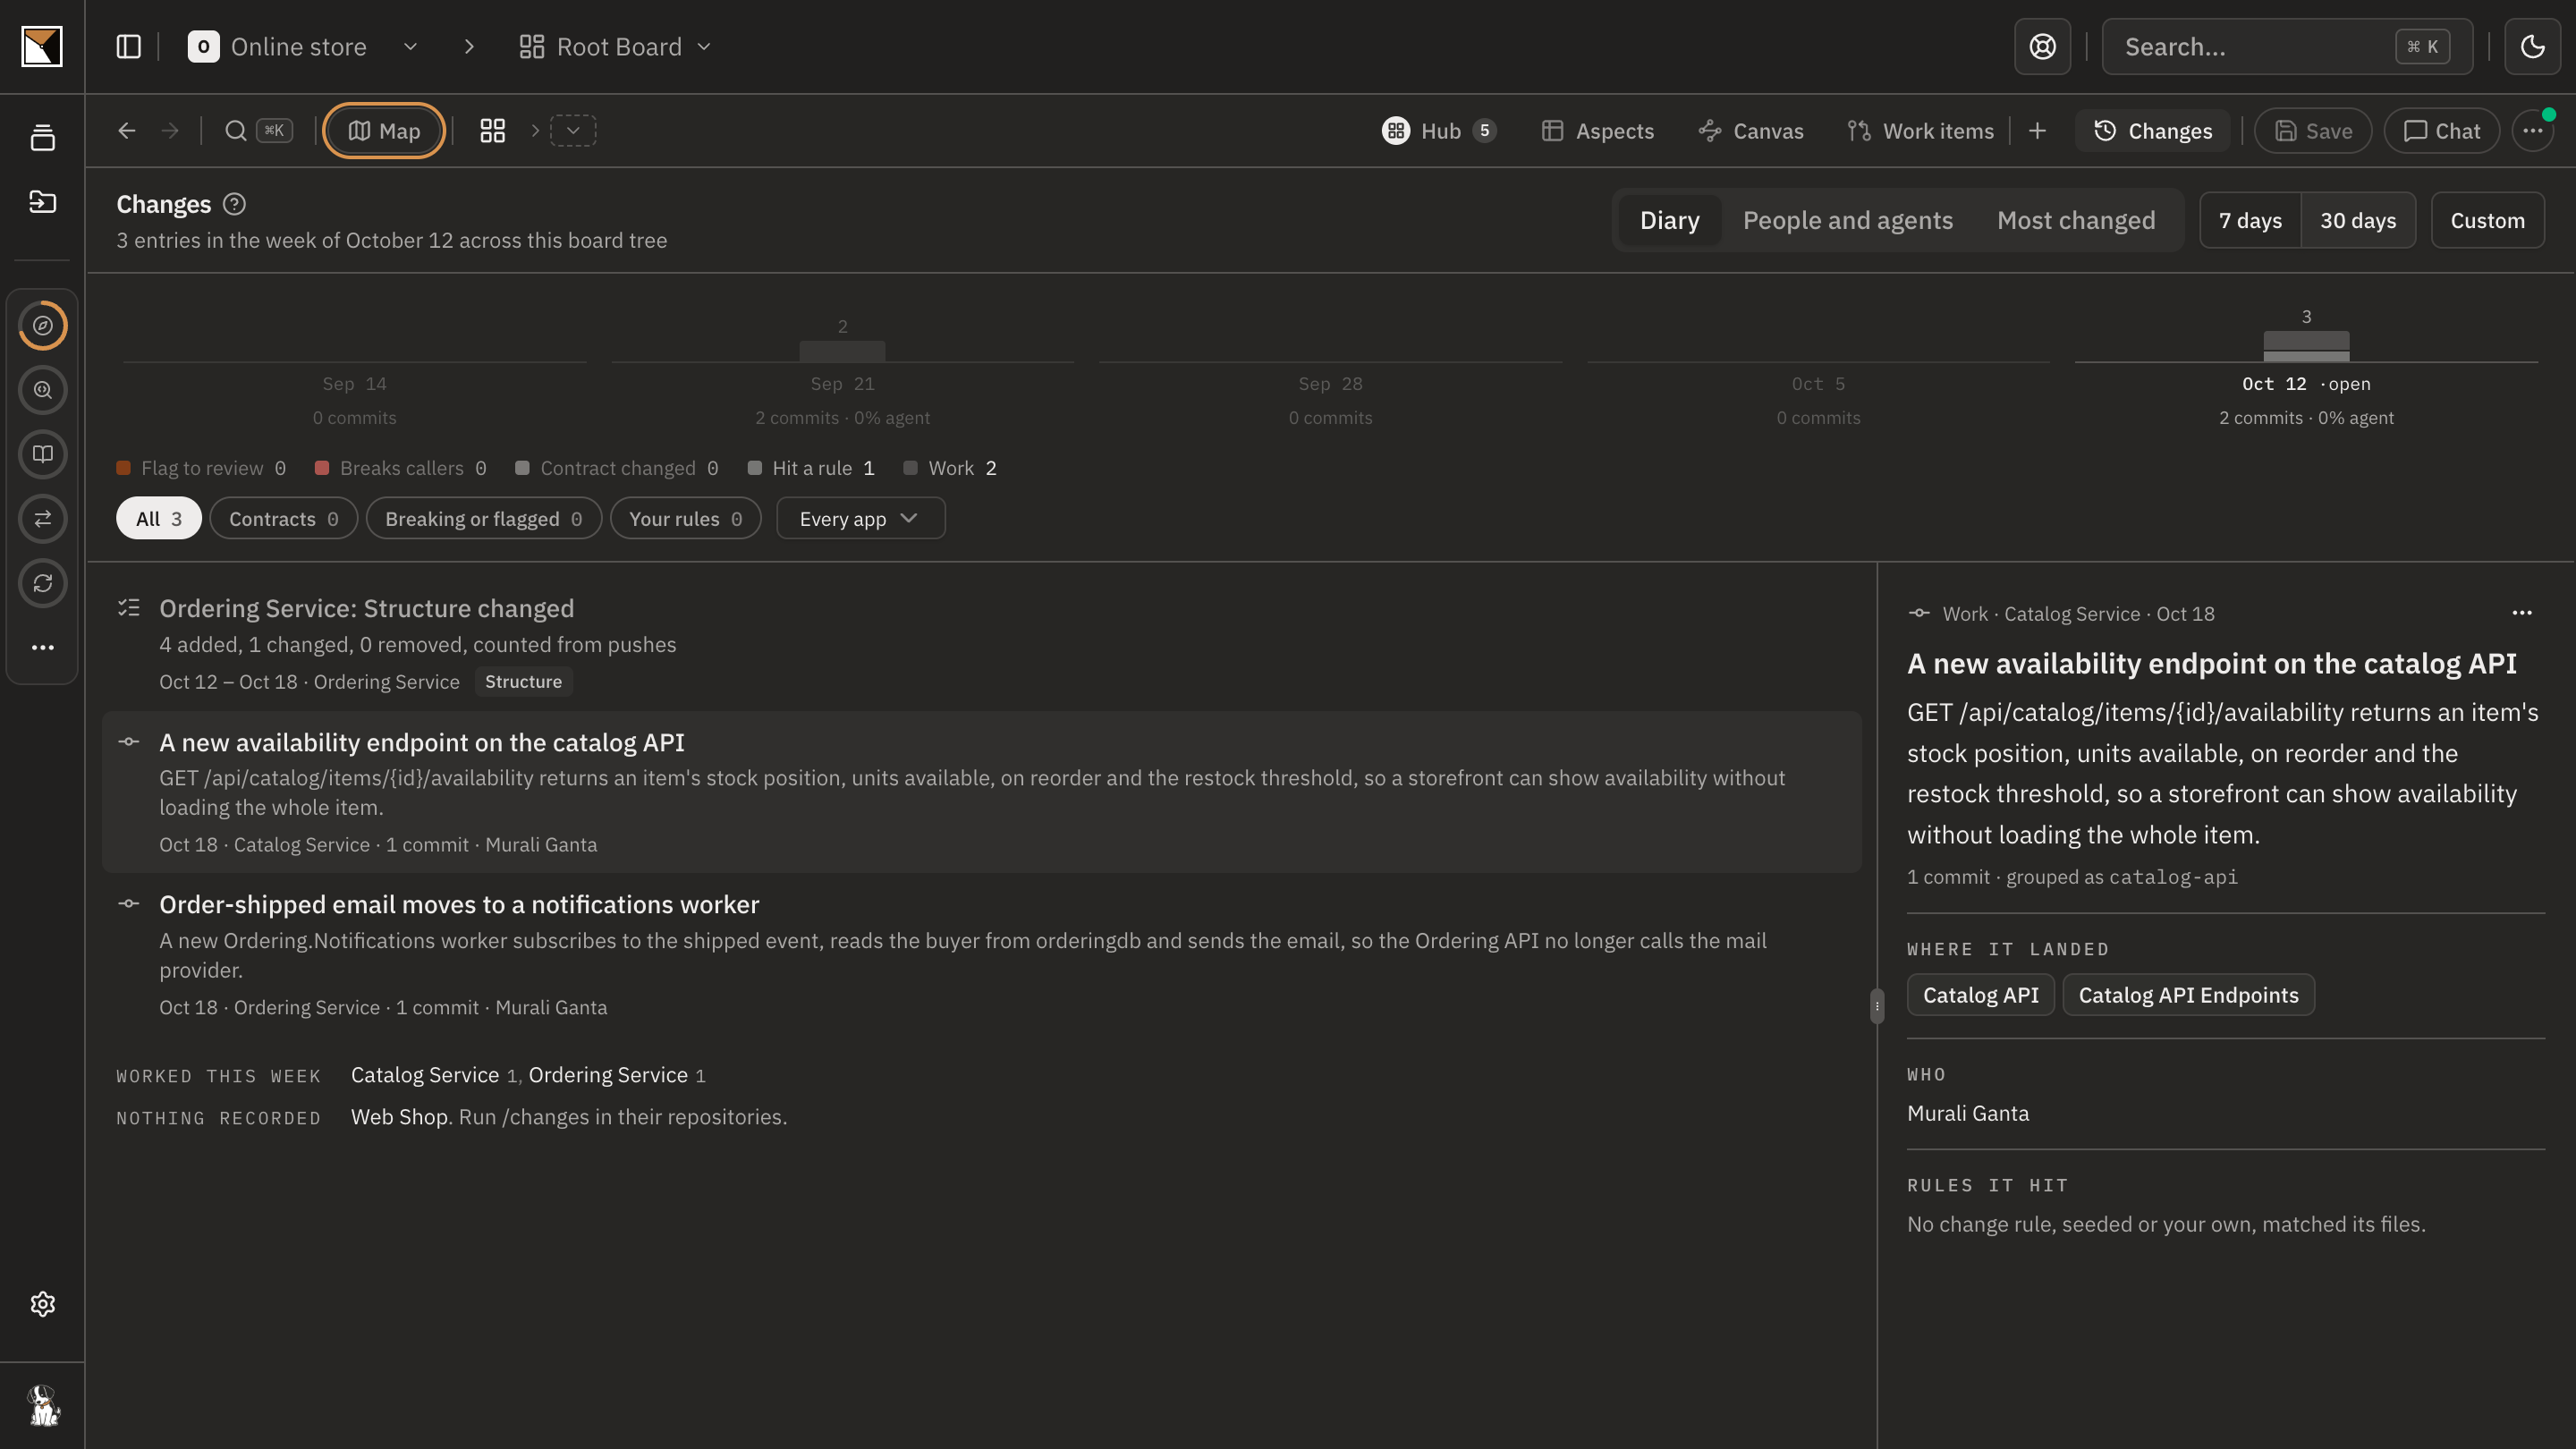Expand the dashed breadcrumb dropdown chevron
Screen dimensions: 2576x1449
(x=573, y=131)
